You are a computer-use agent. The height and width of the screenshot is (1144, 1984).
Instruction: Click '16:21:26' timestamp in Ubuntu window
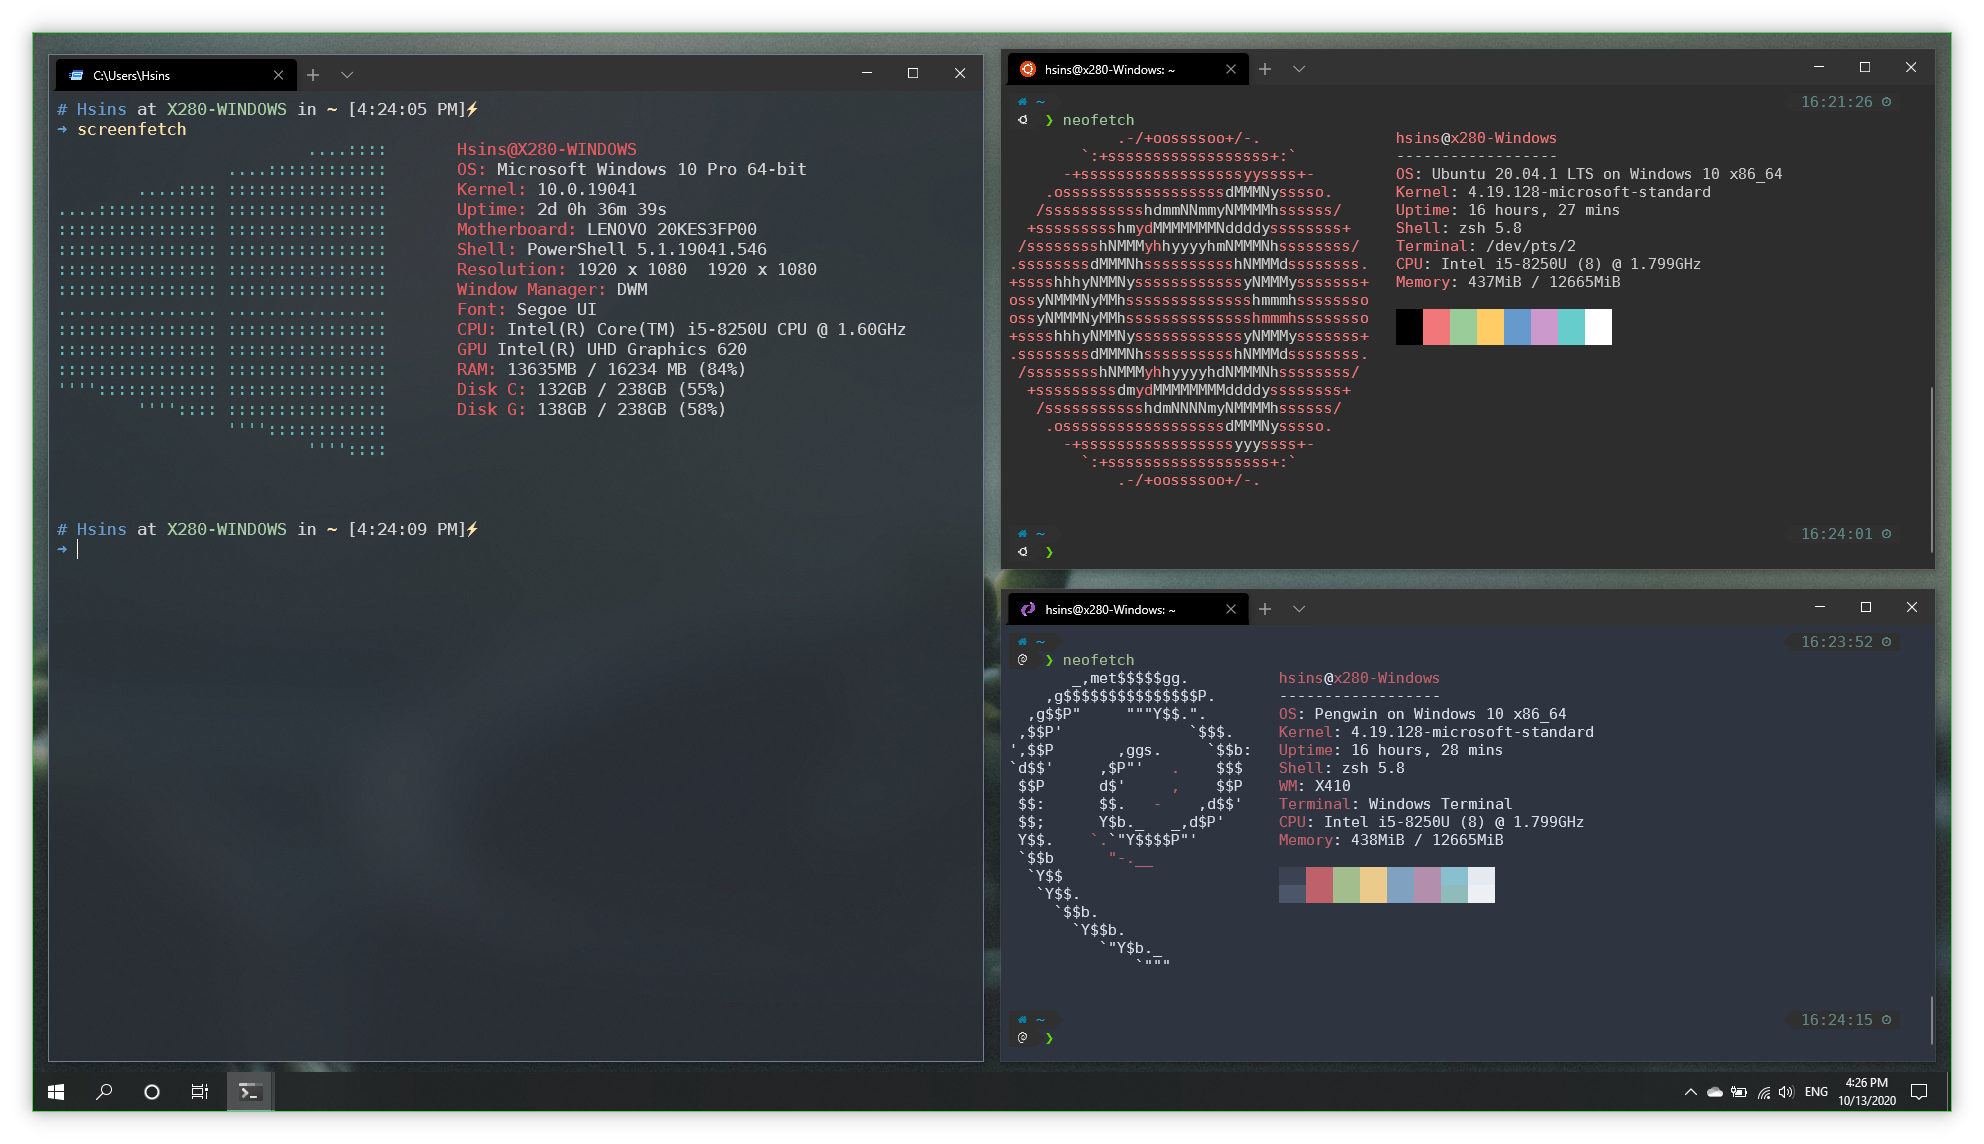point(1836,102)
